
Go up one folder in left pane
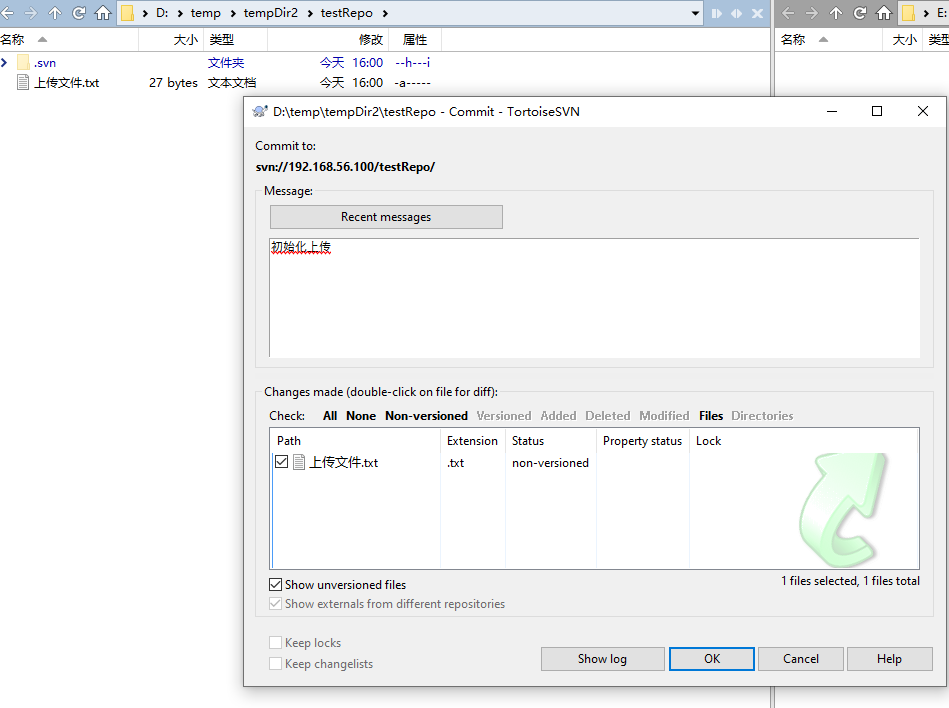pyautogui.click(x=54, y=13)
